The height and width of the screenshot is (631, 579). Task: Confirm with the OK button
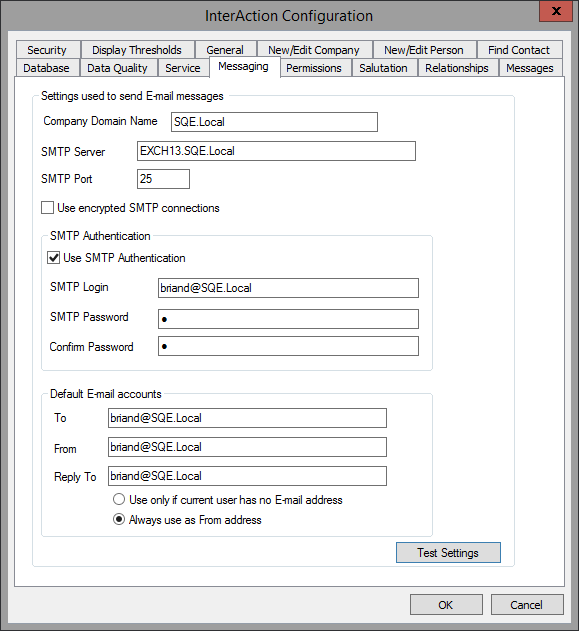446,605
